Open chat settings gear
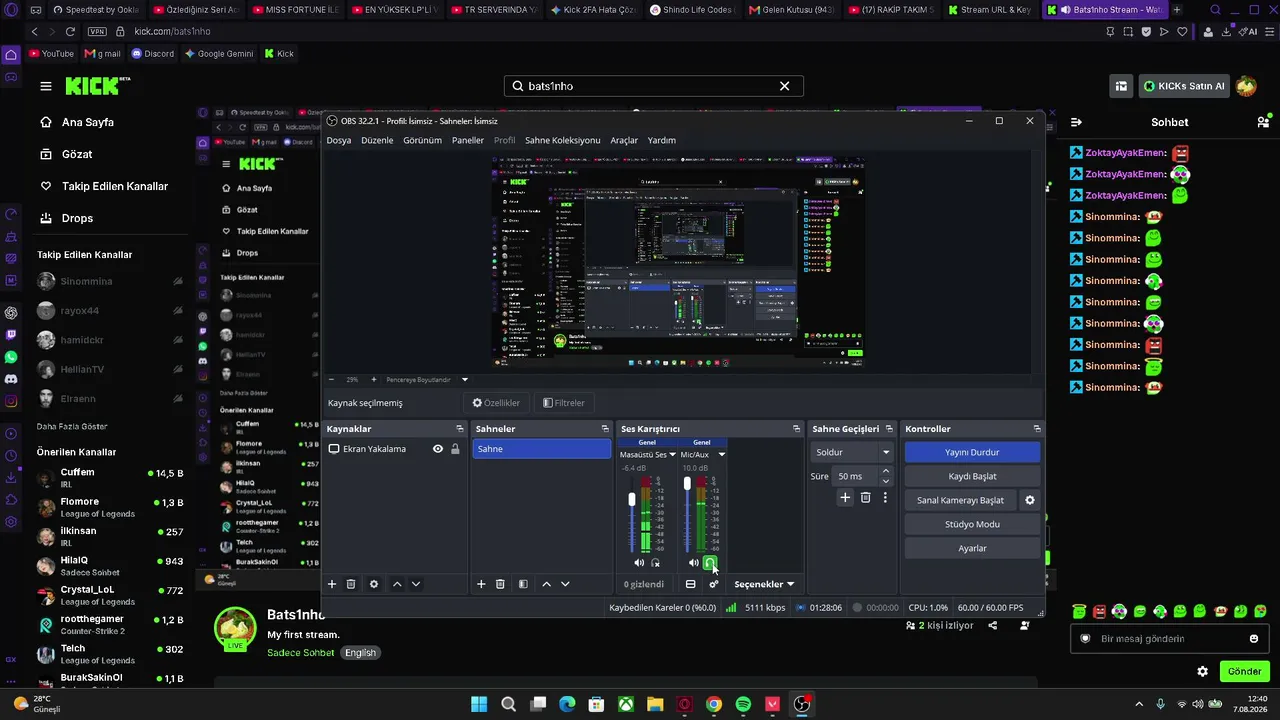 (1203, 672)
